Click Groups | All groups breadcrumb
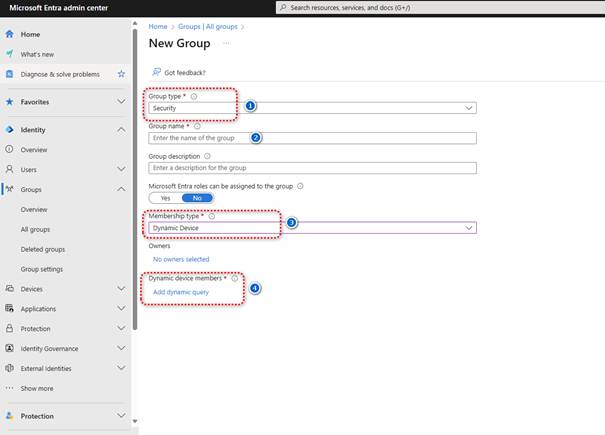 pos(208,26)
